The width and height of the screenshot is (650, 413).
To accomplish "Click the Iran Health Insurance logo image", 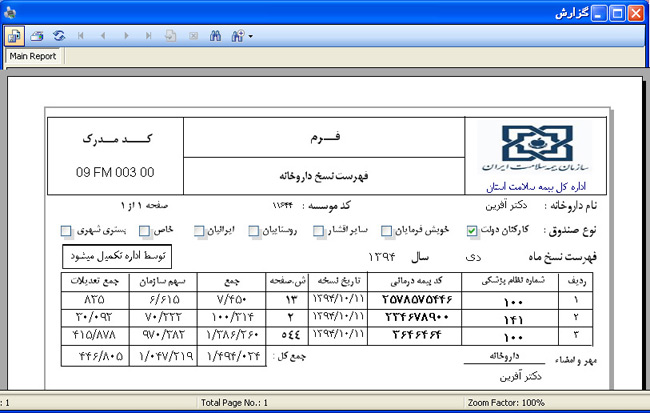I will pyautogui.click(x=535, y=148).
